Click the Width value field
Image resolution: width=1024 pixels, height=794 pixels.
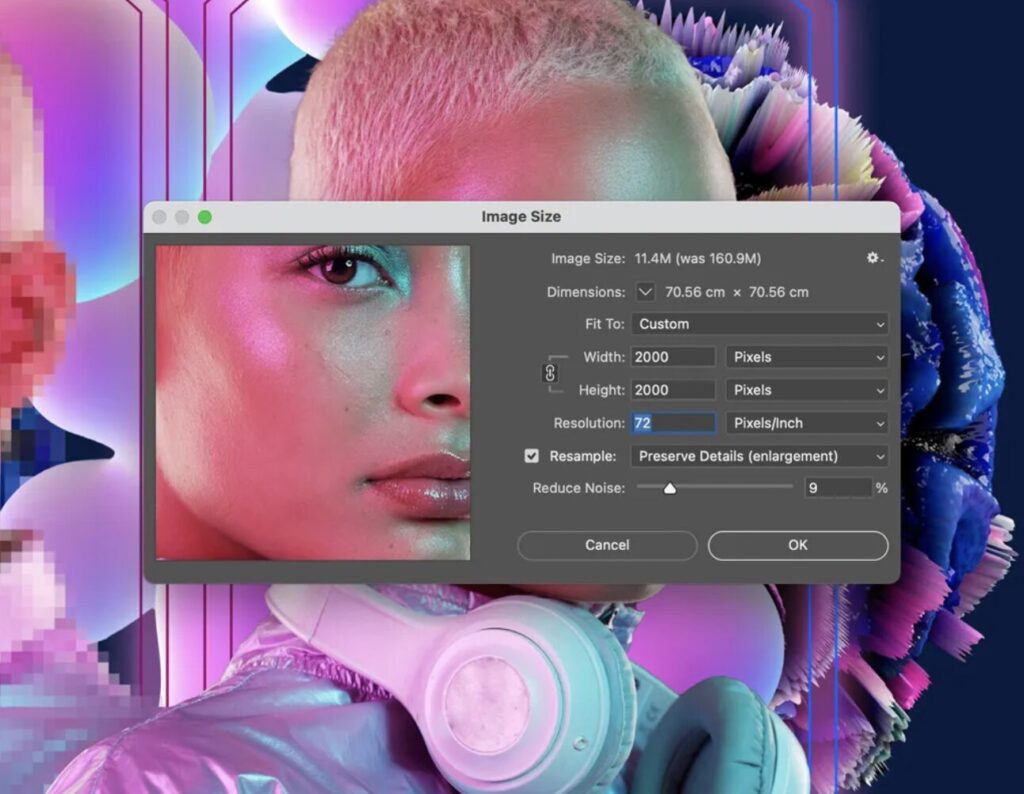(x=673, y=357)
